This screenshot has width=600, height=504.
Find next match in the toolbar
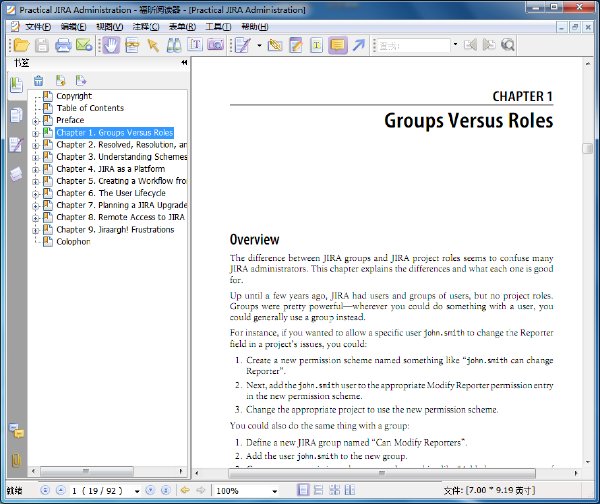[489, 45]
